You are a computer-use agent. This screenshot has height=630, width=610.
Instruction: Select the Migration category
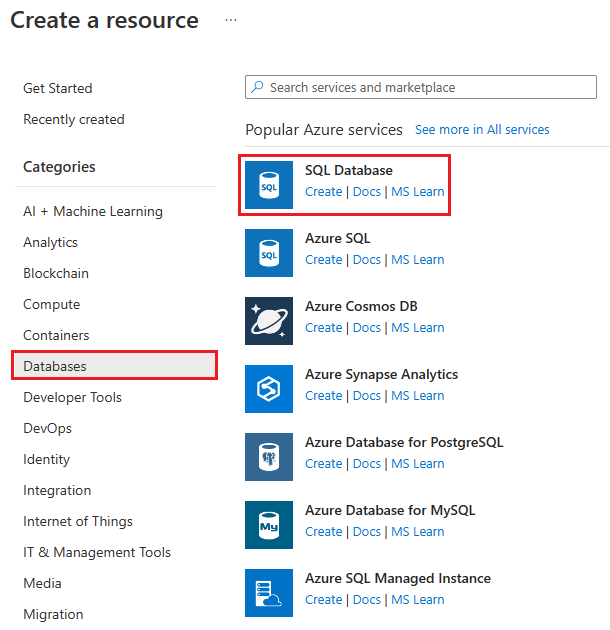[53, 614]
